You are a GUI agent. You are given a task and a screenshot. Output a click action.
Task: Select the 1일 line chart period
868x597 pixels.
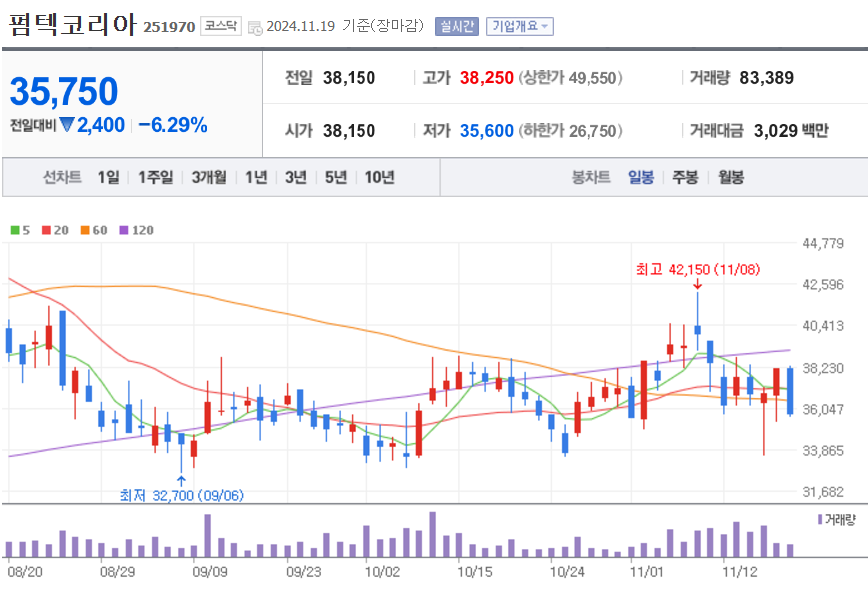(108, 177)
